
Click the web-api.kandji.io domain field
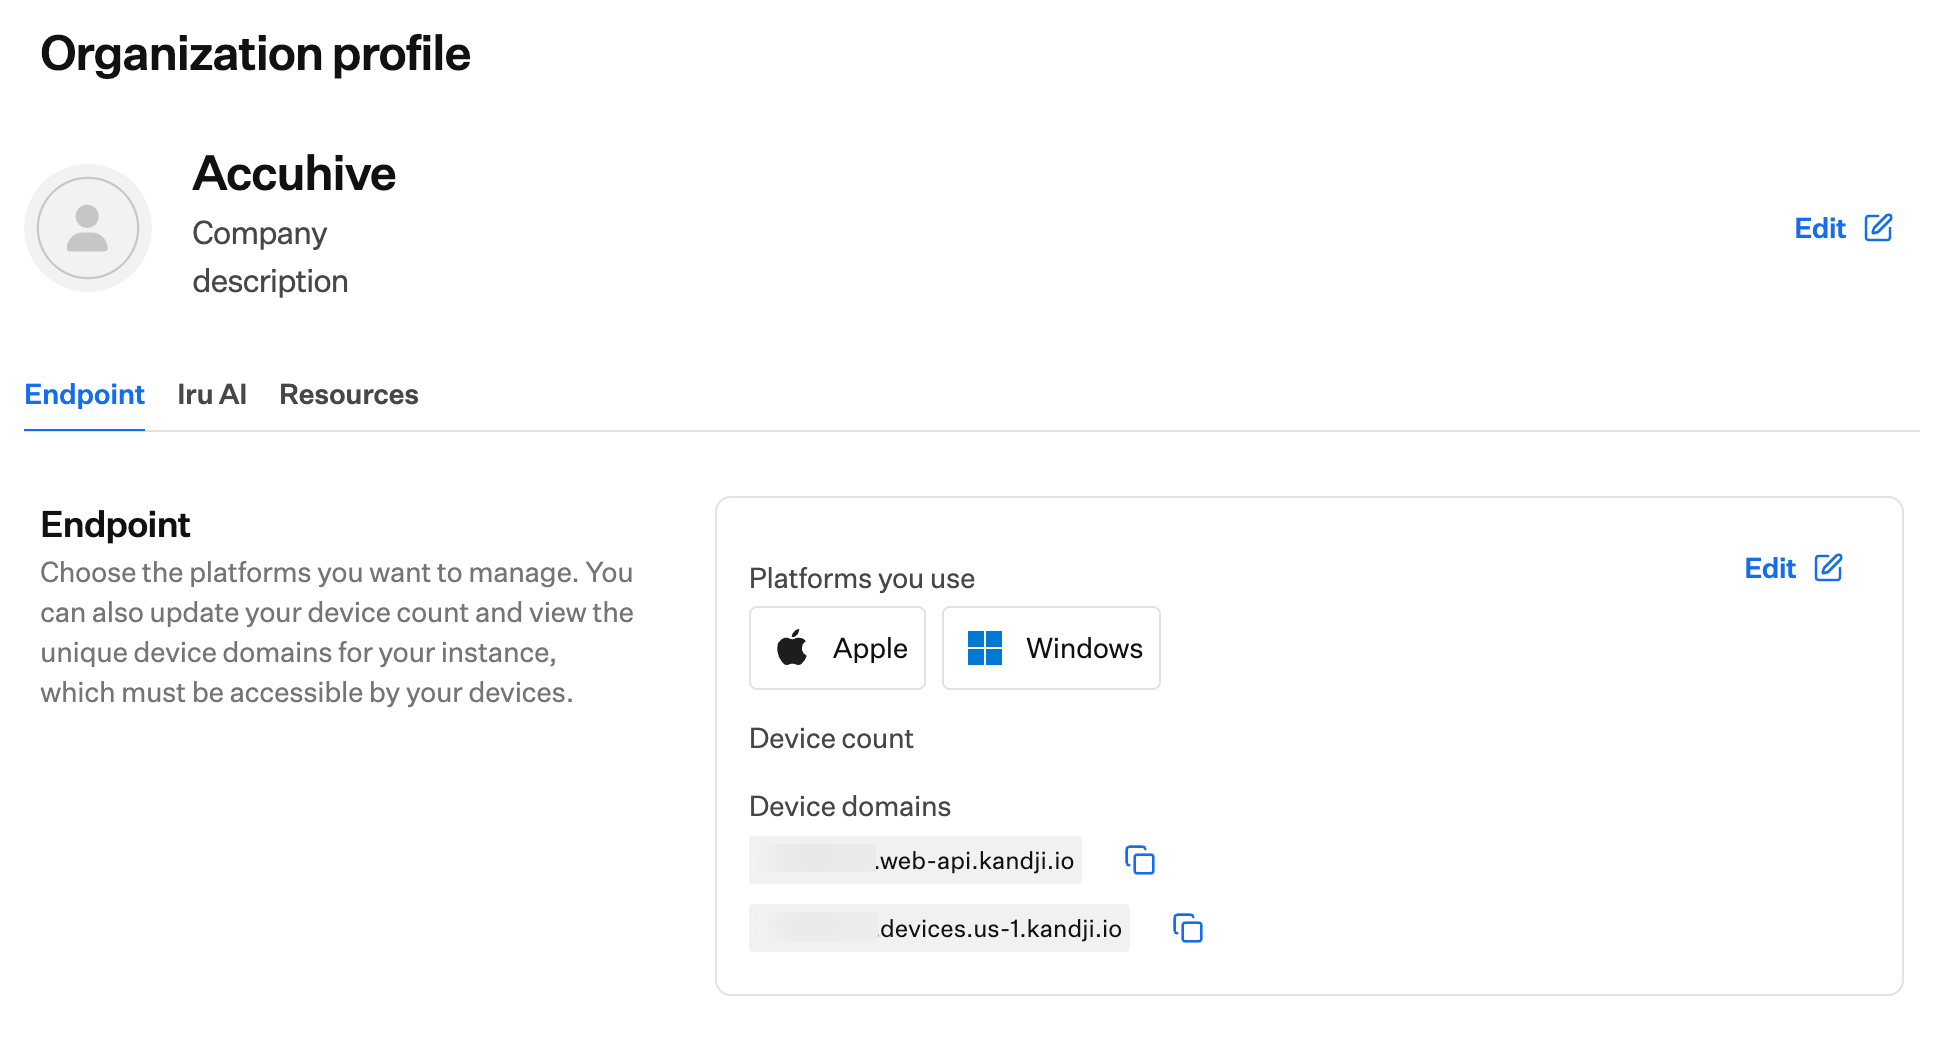pos(914,859)
